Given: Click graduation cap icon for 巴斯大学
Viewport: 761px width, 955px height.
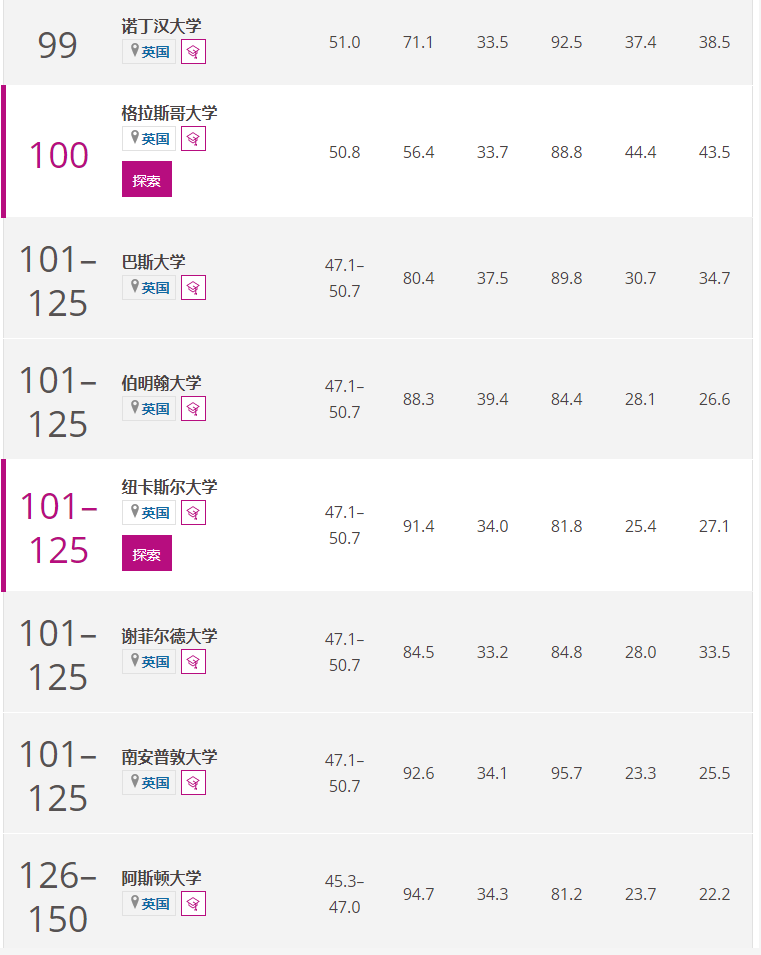Looking at the screenshot, I should (x=193, y=288).
